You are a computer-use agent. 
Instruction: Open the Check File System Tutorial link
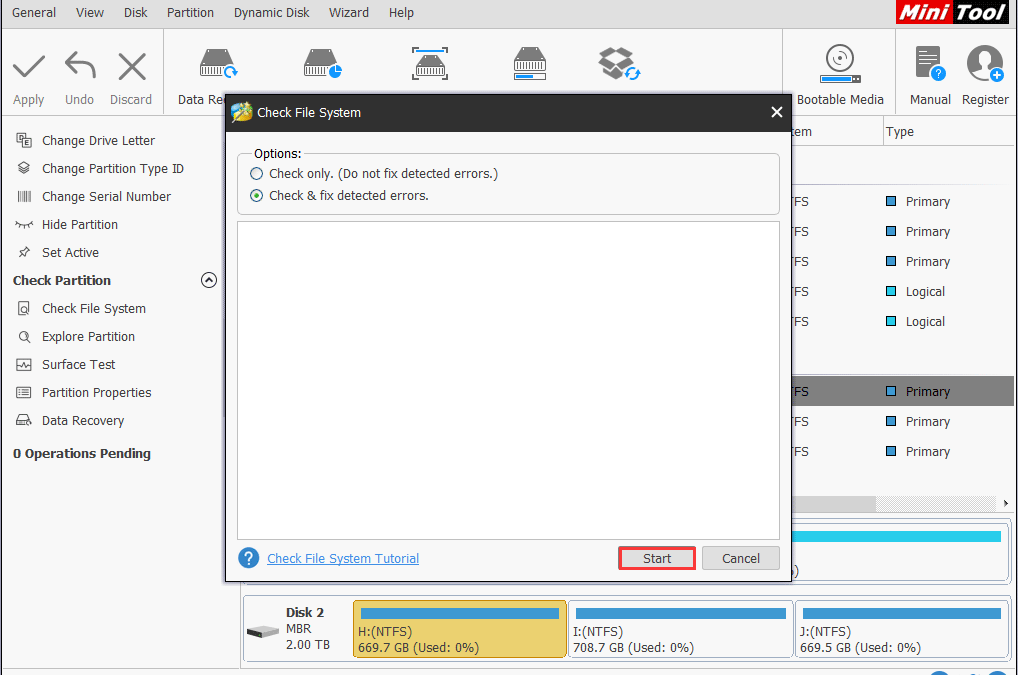pos(341,558)
